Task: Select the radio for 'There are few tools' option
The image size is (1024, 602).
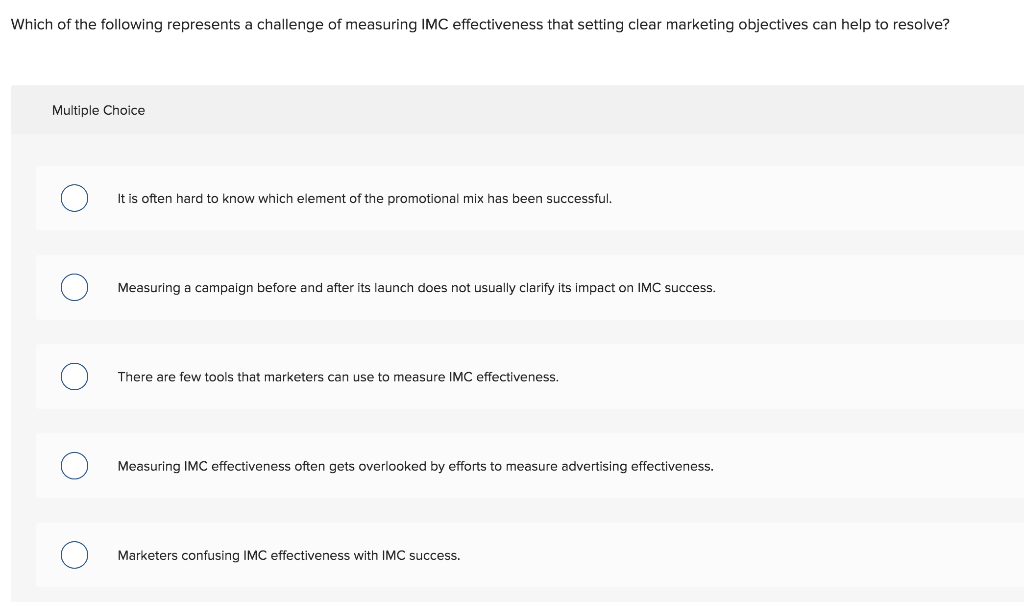Action: point(74,377)
